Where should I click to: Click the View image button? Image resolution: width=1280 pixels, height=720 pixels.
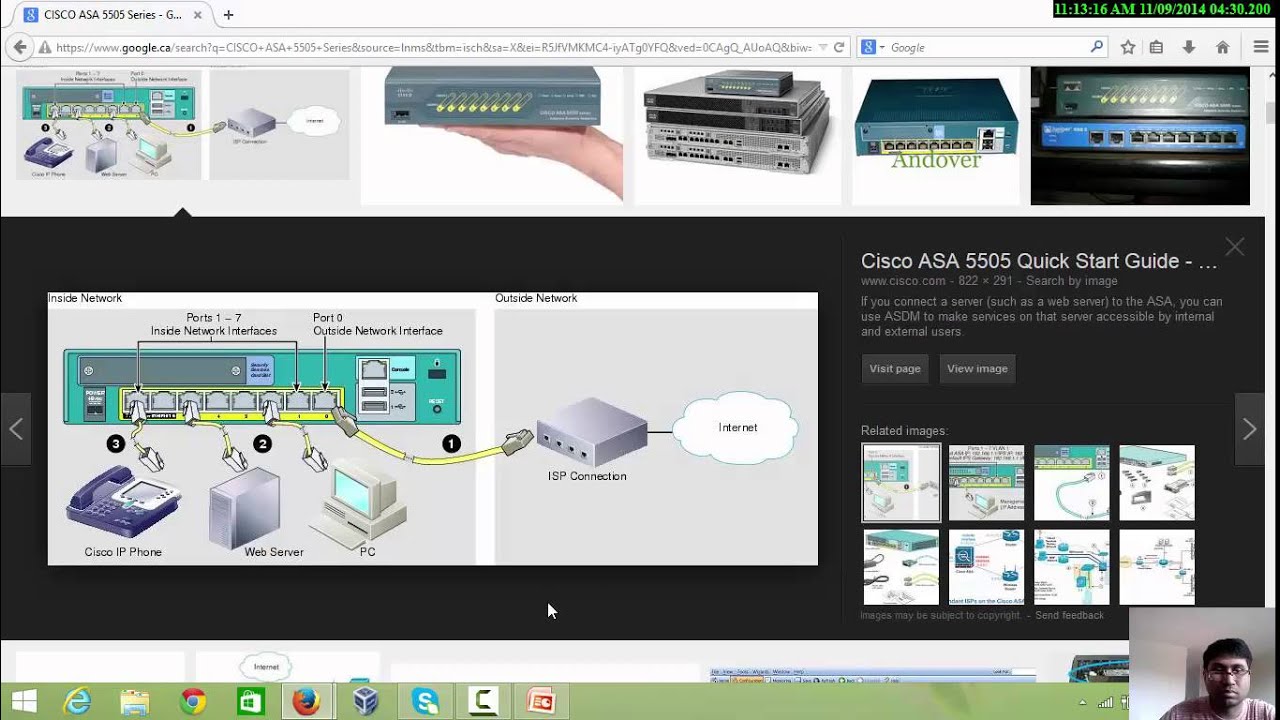tap(977, 368)
